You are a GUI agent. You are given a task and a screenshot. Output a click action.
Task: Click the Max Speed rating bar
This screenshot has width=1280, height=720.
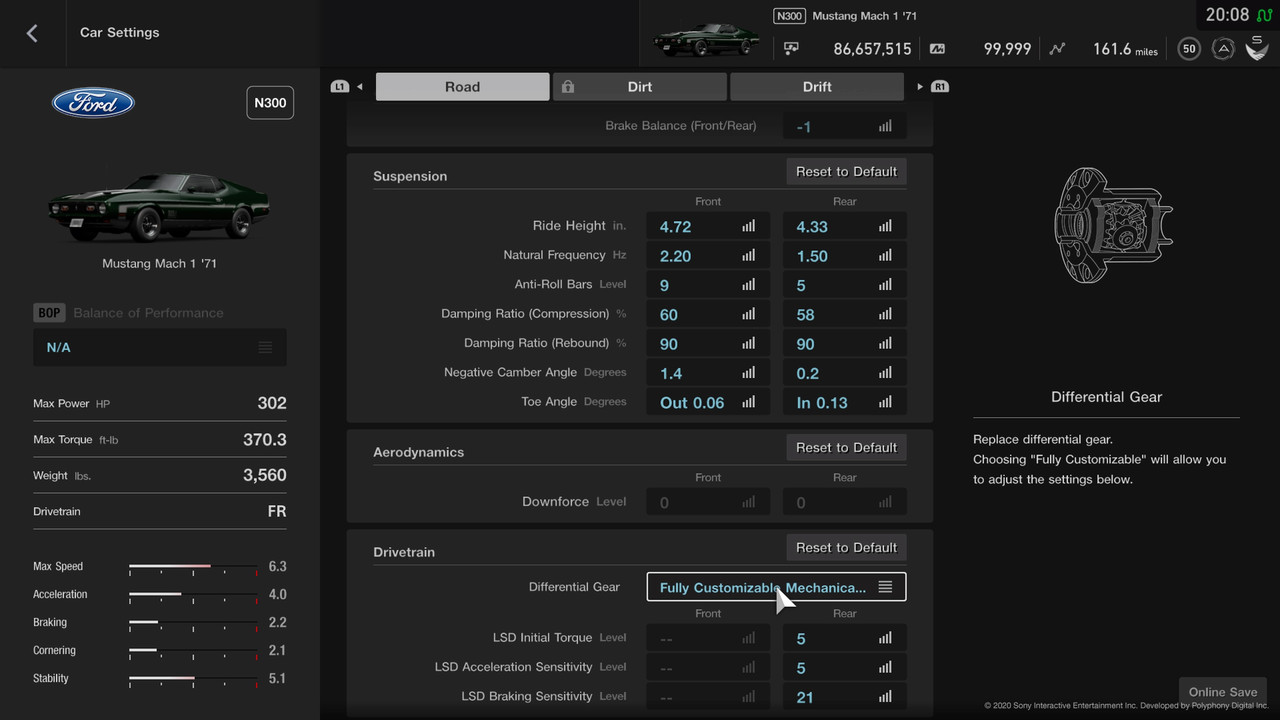point(193,567)
